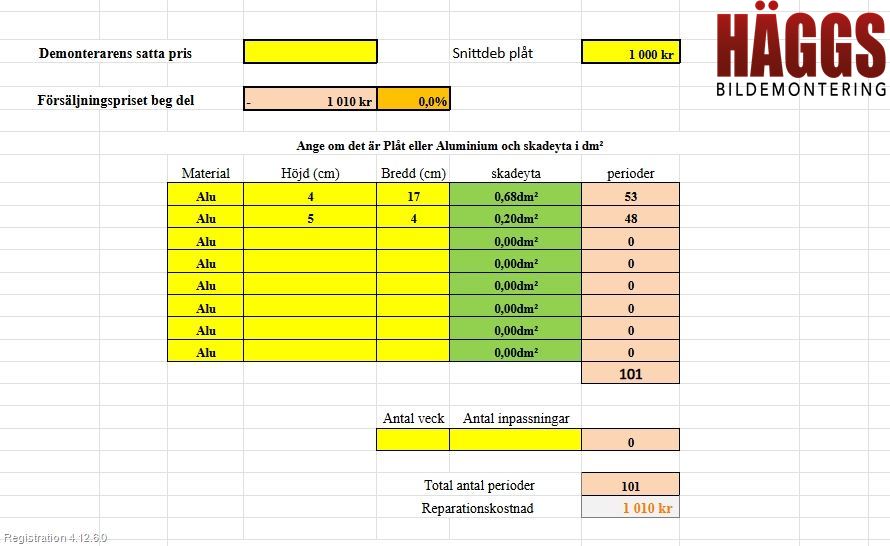Open the first row Alu material cell

tap(205, 195)
